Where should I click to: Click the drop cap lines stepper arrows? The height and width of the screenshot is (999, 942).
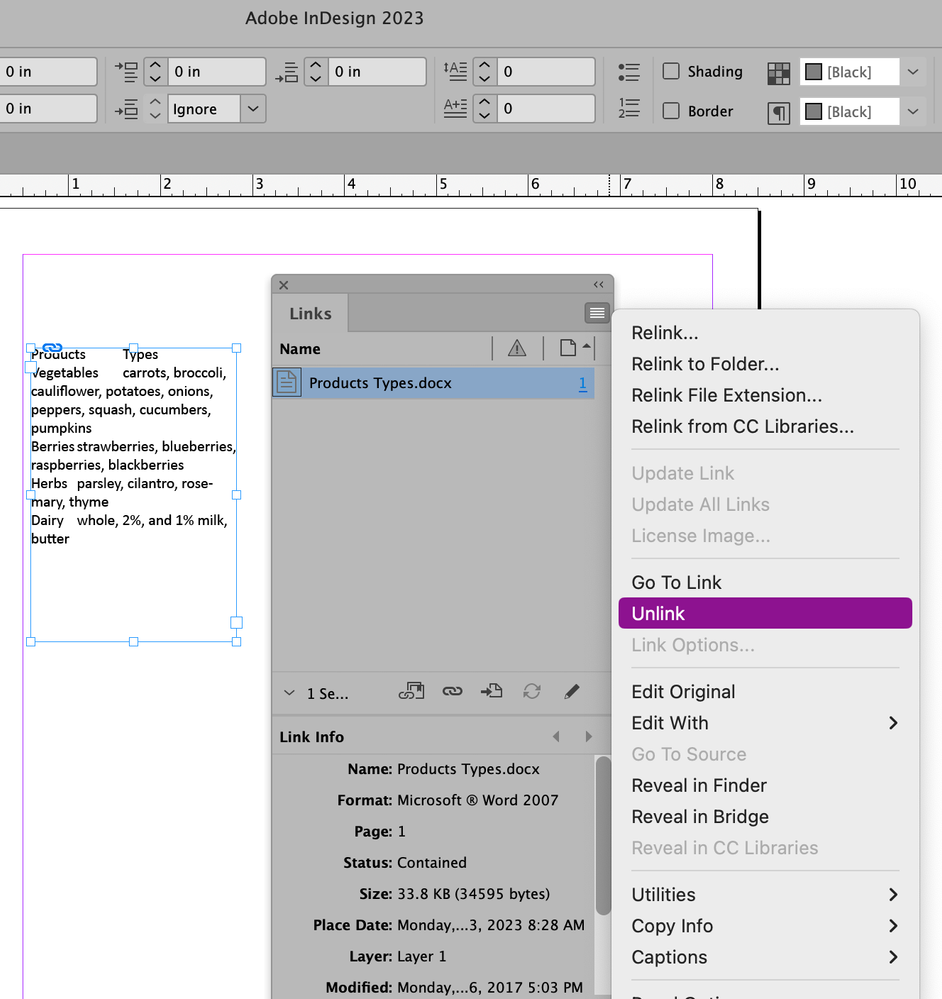coord(485,71)
